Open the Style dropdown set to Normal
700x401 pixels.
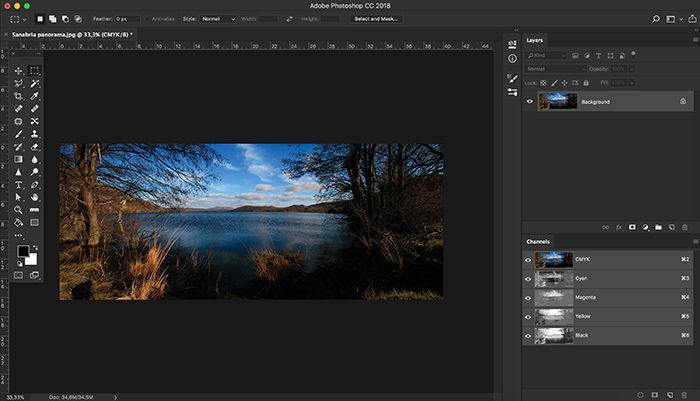pos(217,19)
